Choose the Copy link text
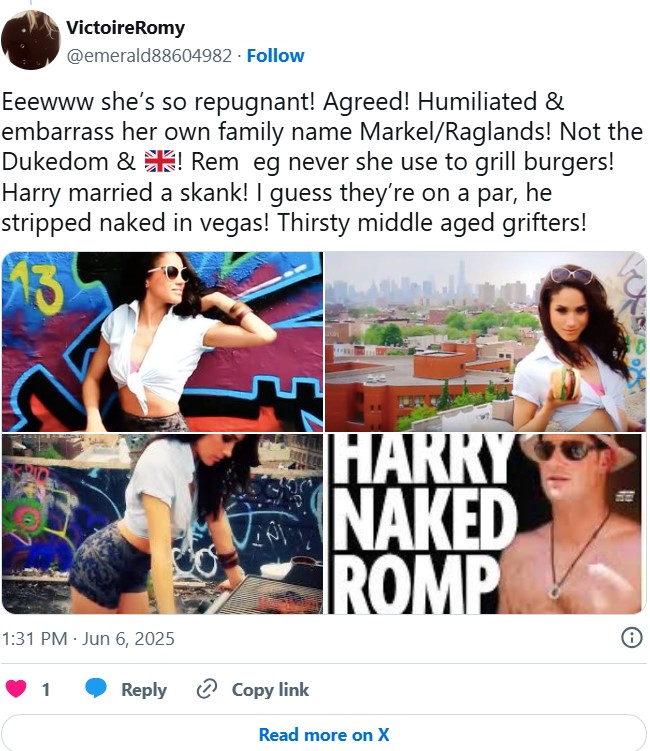This screenshot has width=650, height=751. point(270,690)
